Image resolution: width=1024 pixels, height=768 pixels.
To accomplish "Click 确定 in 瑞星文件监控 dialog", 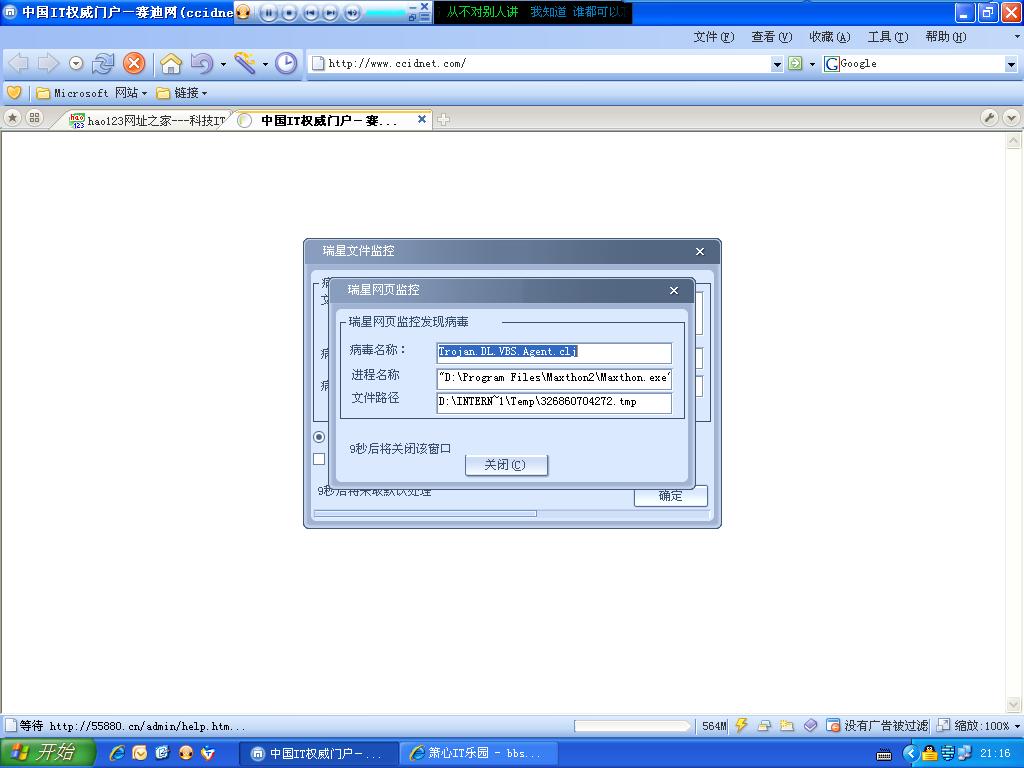I will [x=671, y=495].
